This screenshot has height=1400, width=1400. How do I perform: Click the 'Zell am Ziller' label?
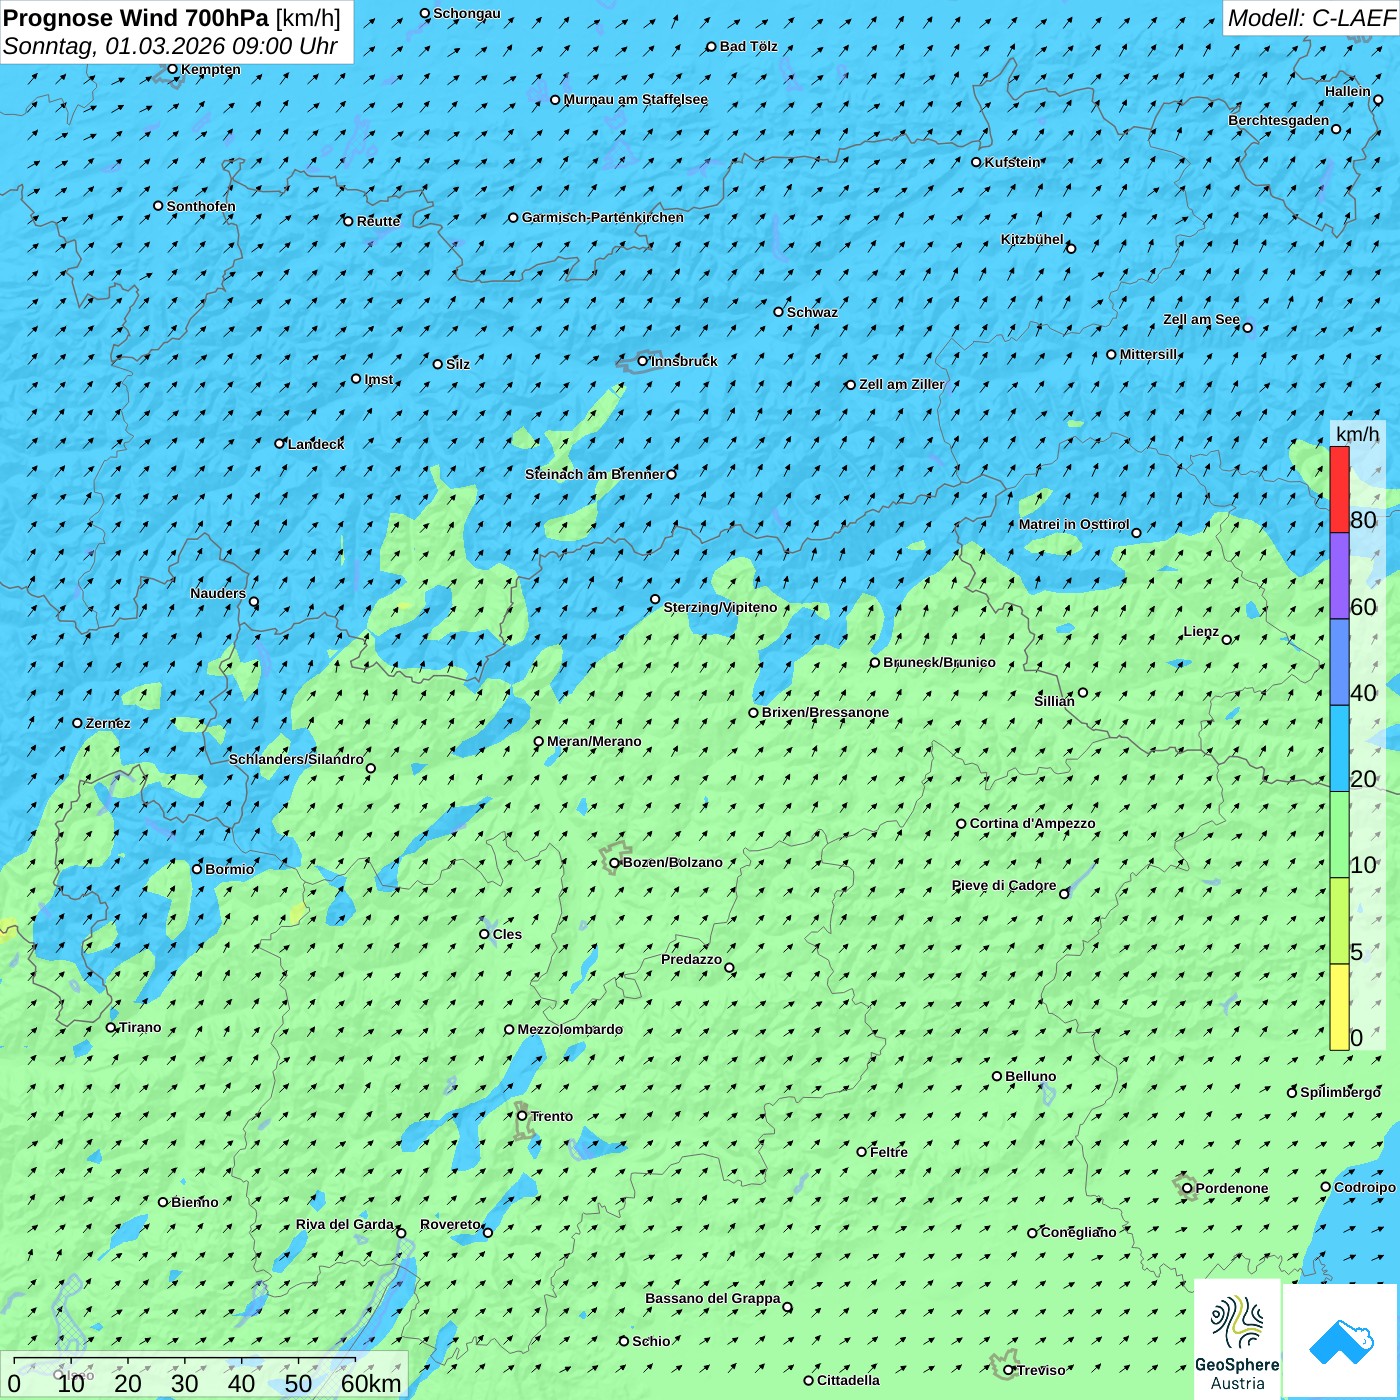[901, 384]
